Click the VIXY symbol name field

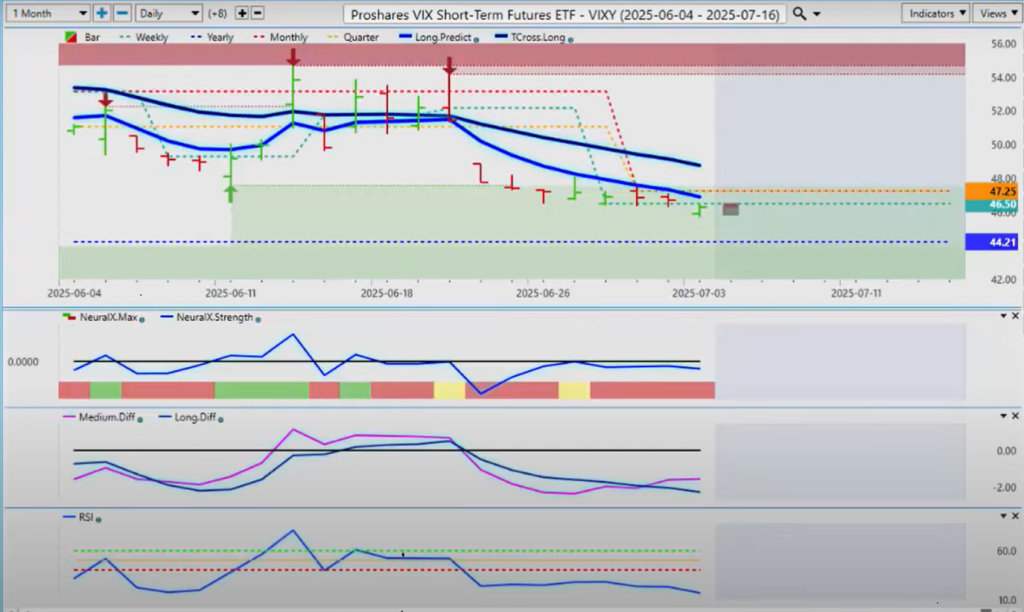pos(564,14)
